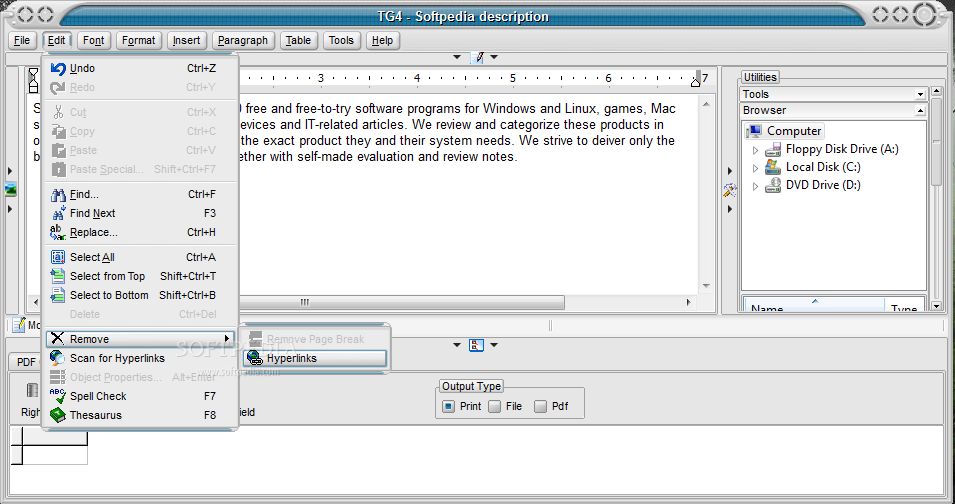This screenshot has height=504, width=955.
Task: Click the hammer tools icon beside Utilities
Action: point(730,191)
